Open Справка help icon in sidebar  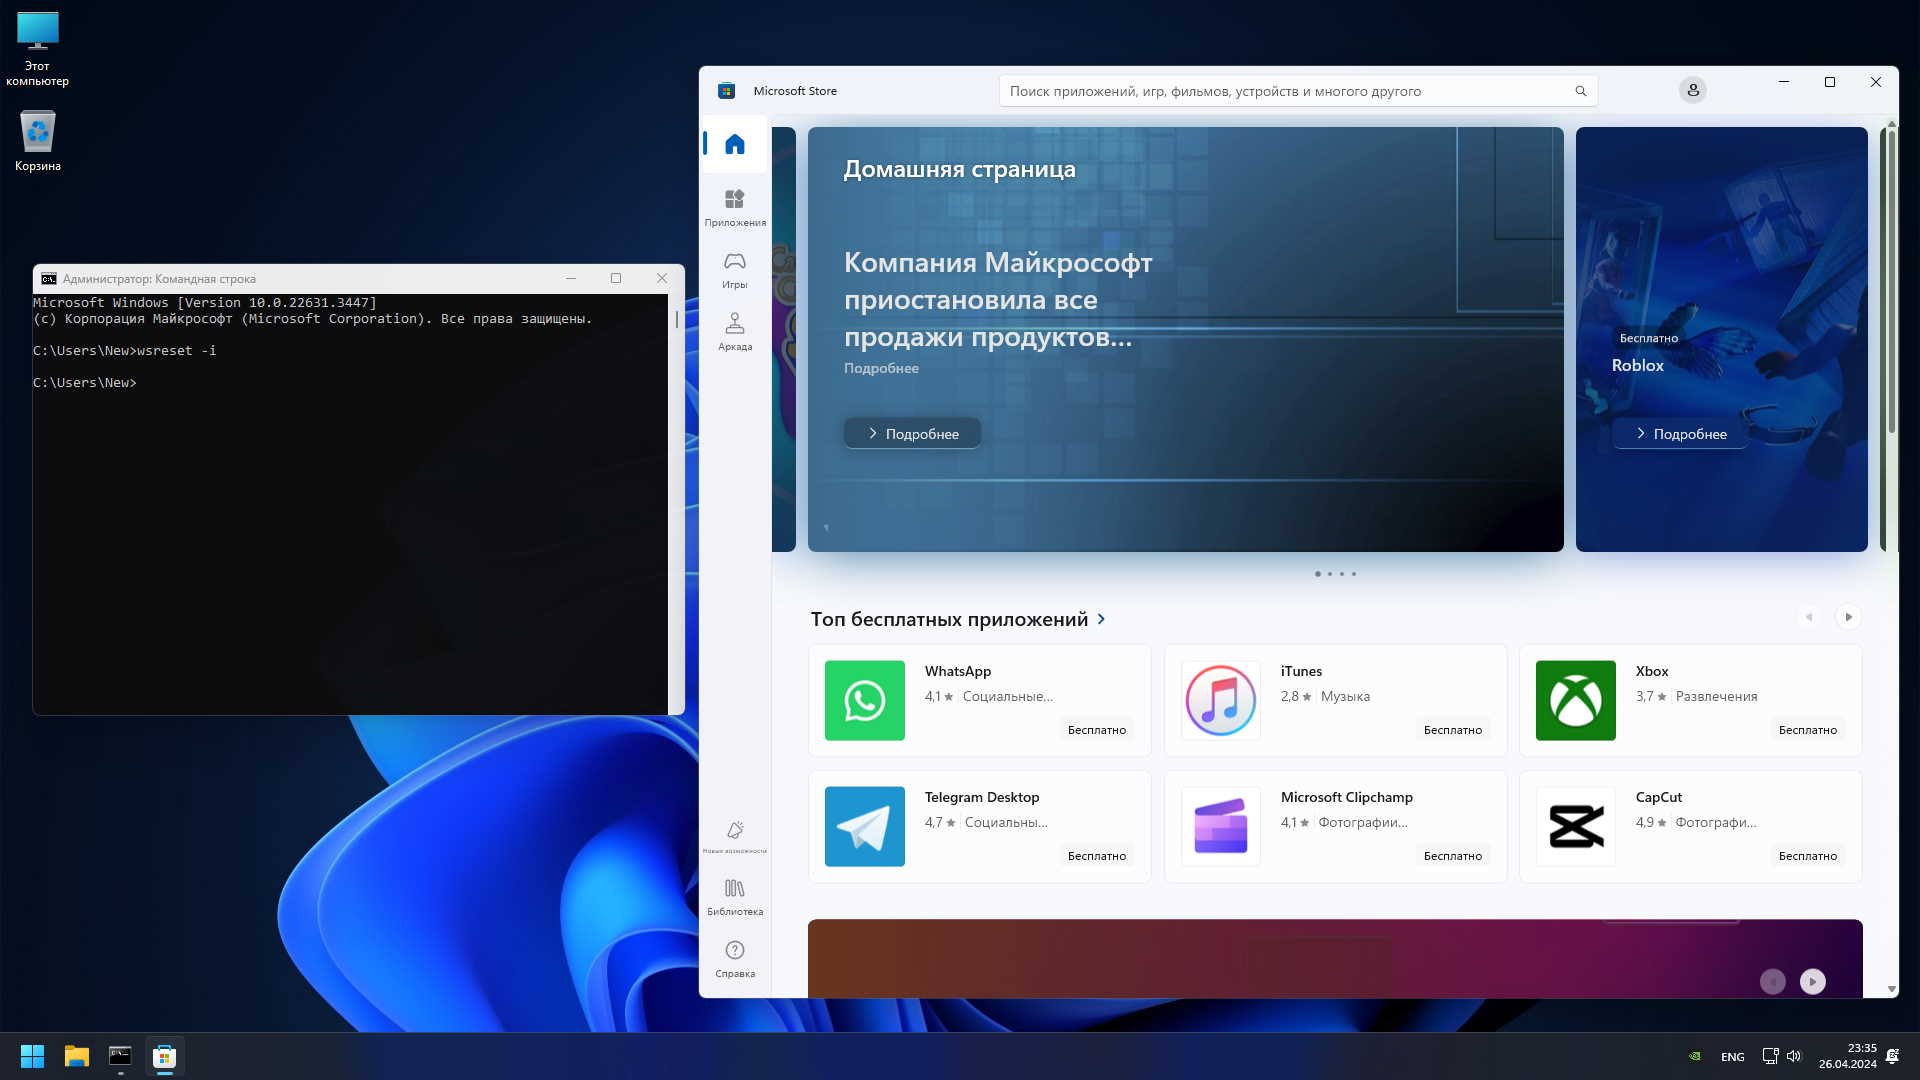click(734, 958)
